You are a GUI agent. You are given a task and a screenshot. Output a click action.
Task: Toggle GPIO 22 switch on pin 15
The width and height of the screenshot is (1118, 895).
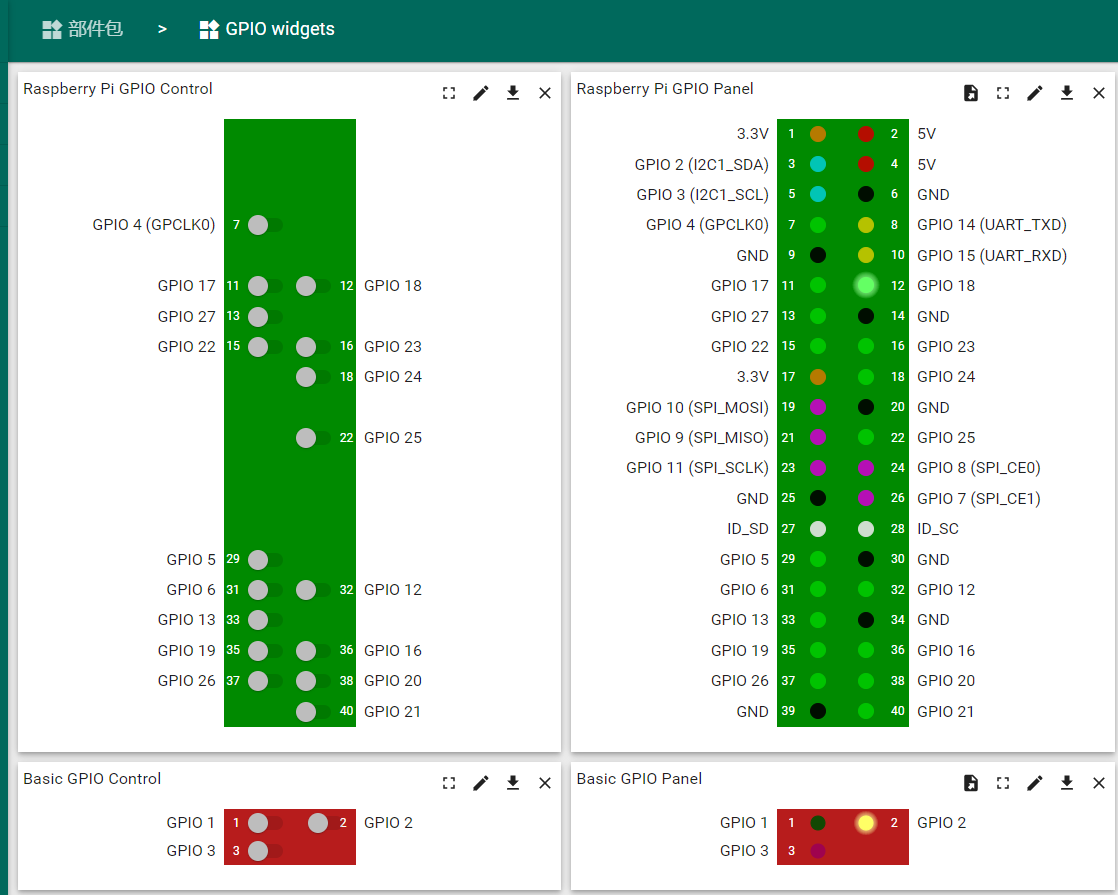(265, 347)
